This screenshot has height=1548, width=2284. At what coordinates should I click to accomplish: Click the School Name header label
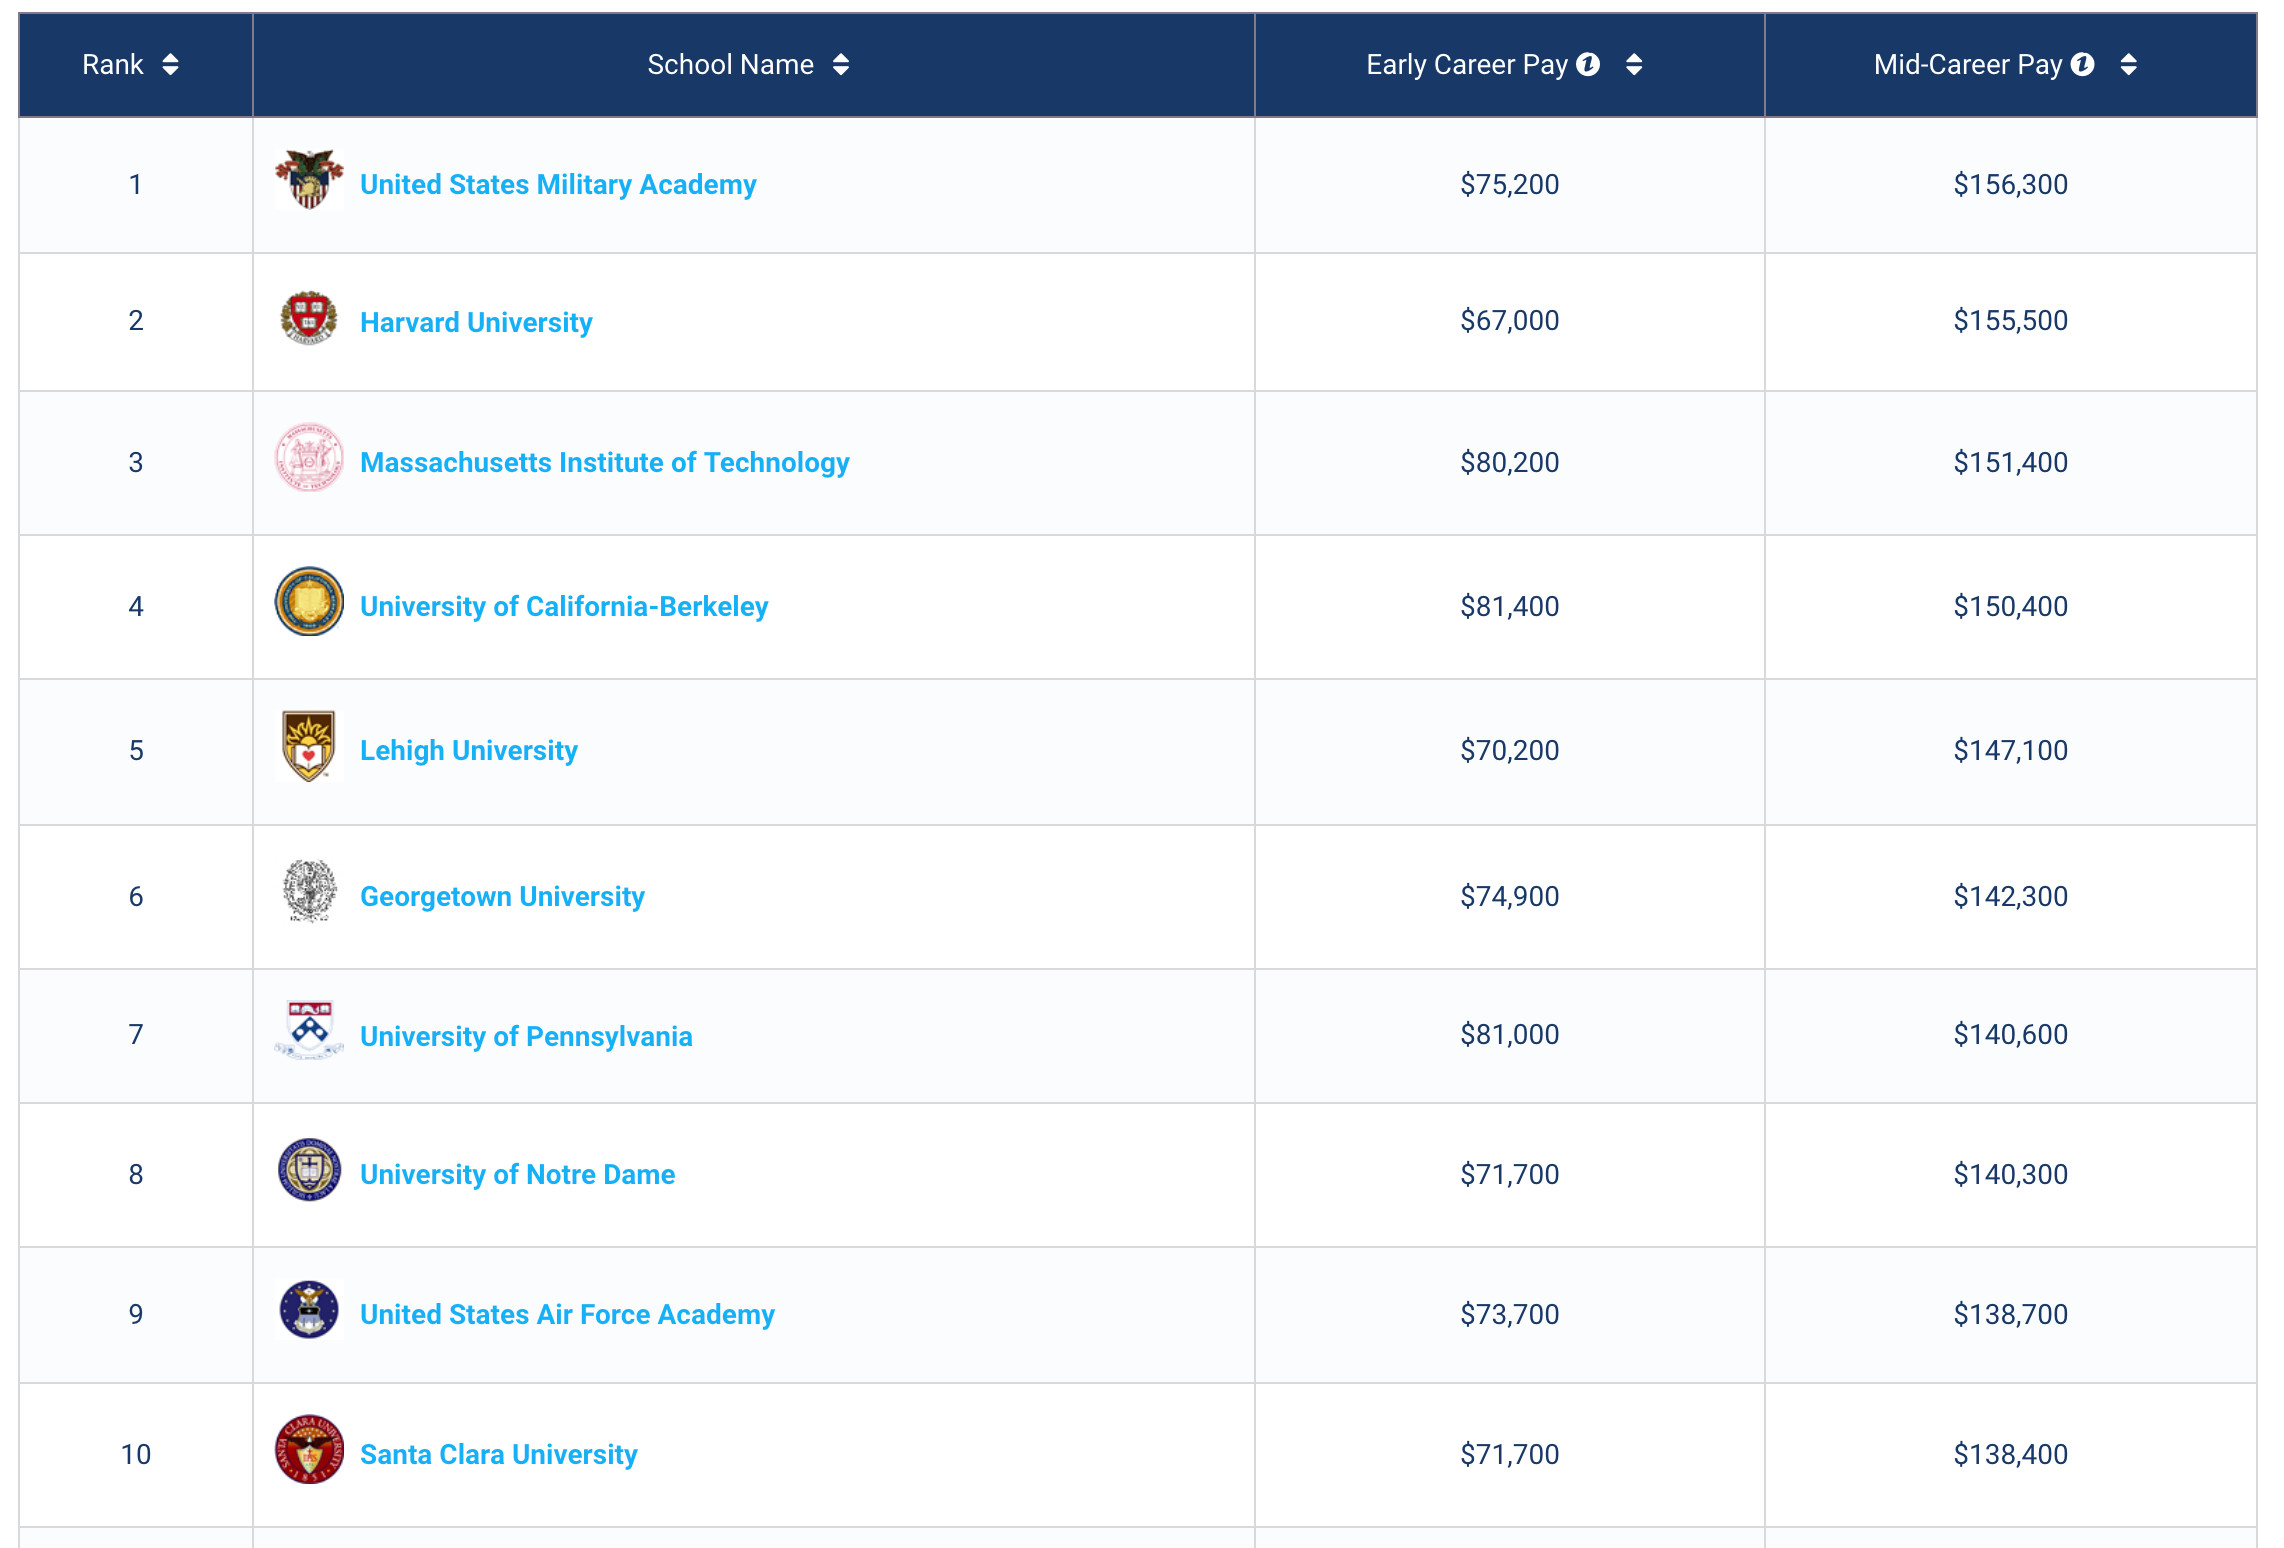(730, 65)
